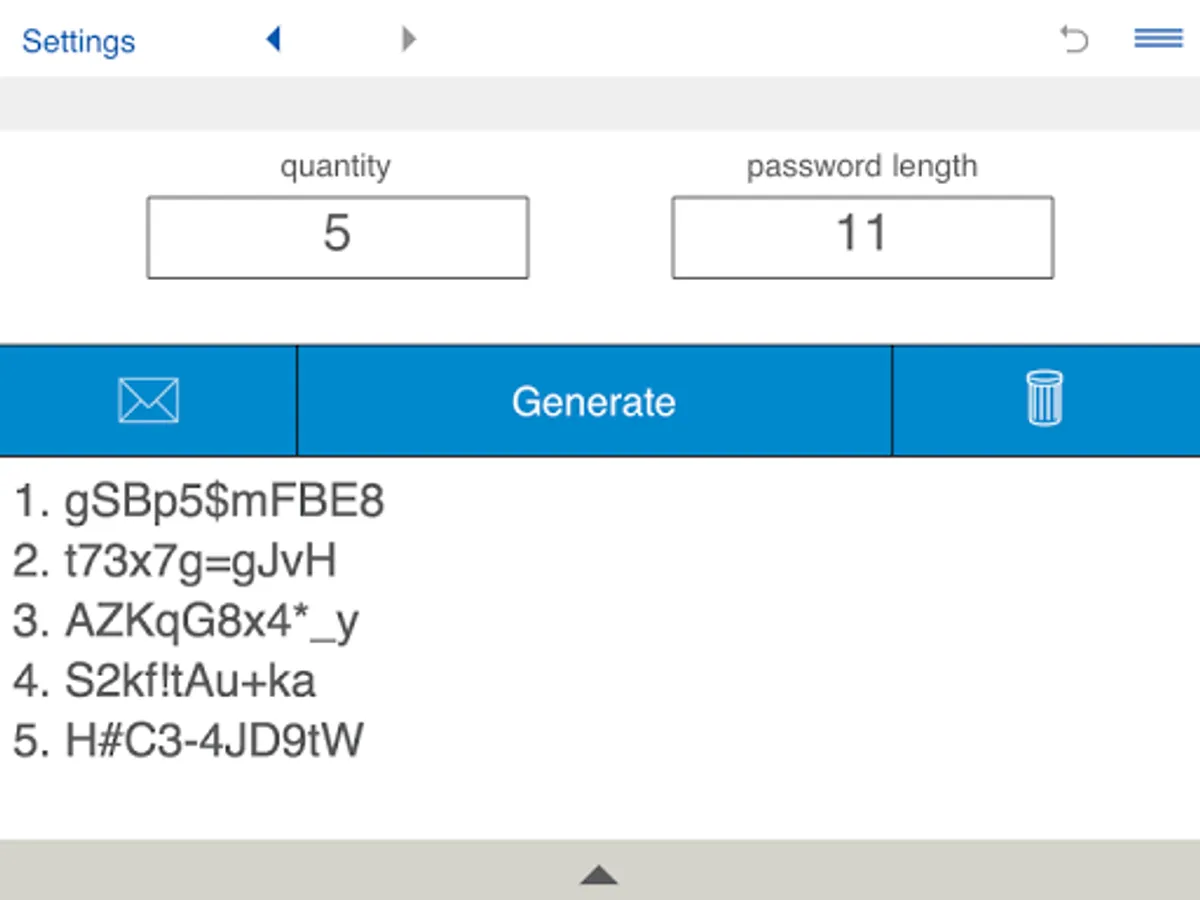This screenshot has width=1200, height=900.
Task: Click the quantity label
Action: click(335, 166)
